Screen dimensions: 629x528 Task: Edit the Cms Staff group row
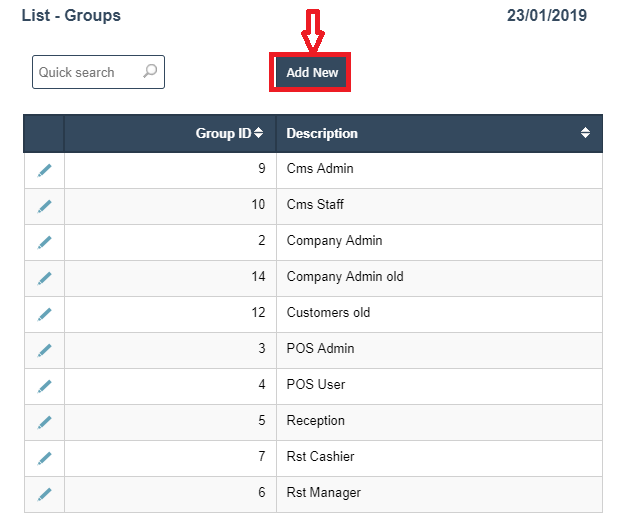(x=44, y=206)
